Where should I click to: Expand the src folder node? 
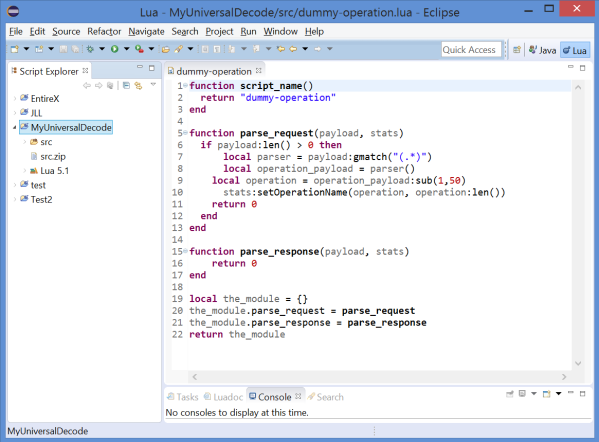tap(24, 142)
